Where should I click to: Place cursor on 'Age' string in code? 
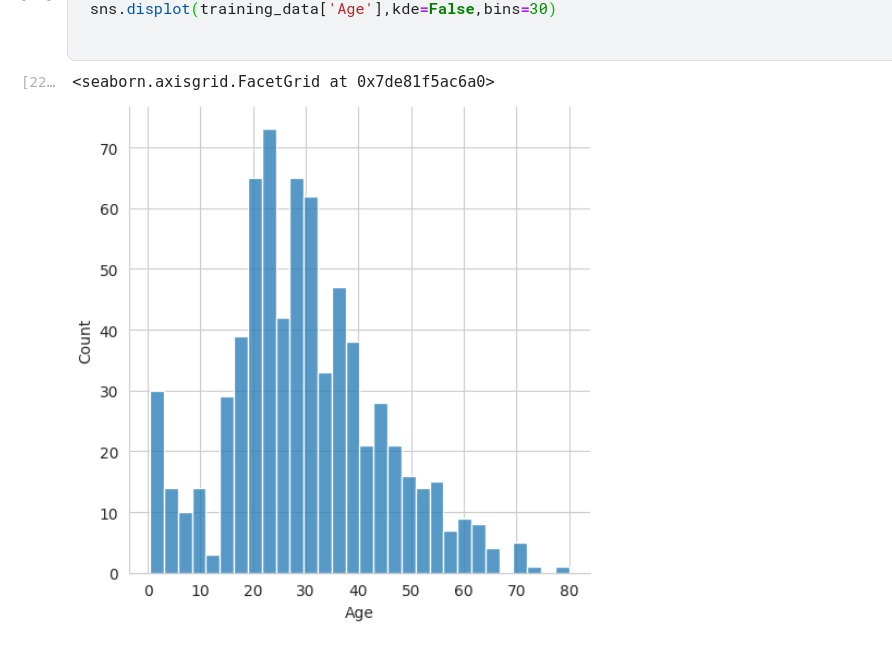click(350, 9)
